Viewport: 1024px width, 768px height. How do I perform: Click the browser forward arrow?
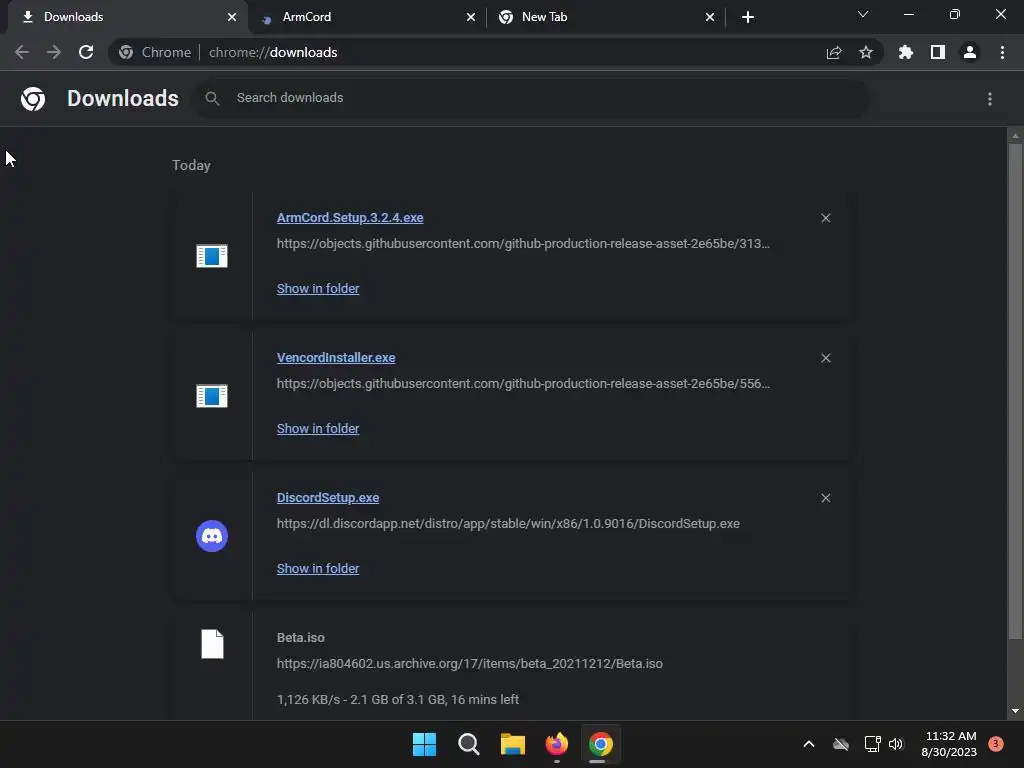[54, 52]
